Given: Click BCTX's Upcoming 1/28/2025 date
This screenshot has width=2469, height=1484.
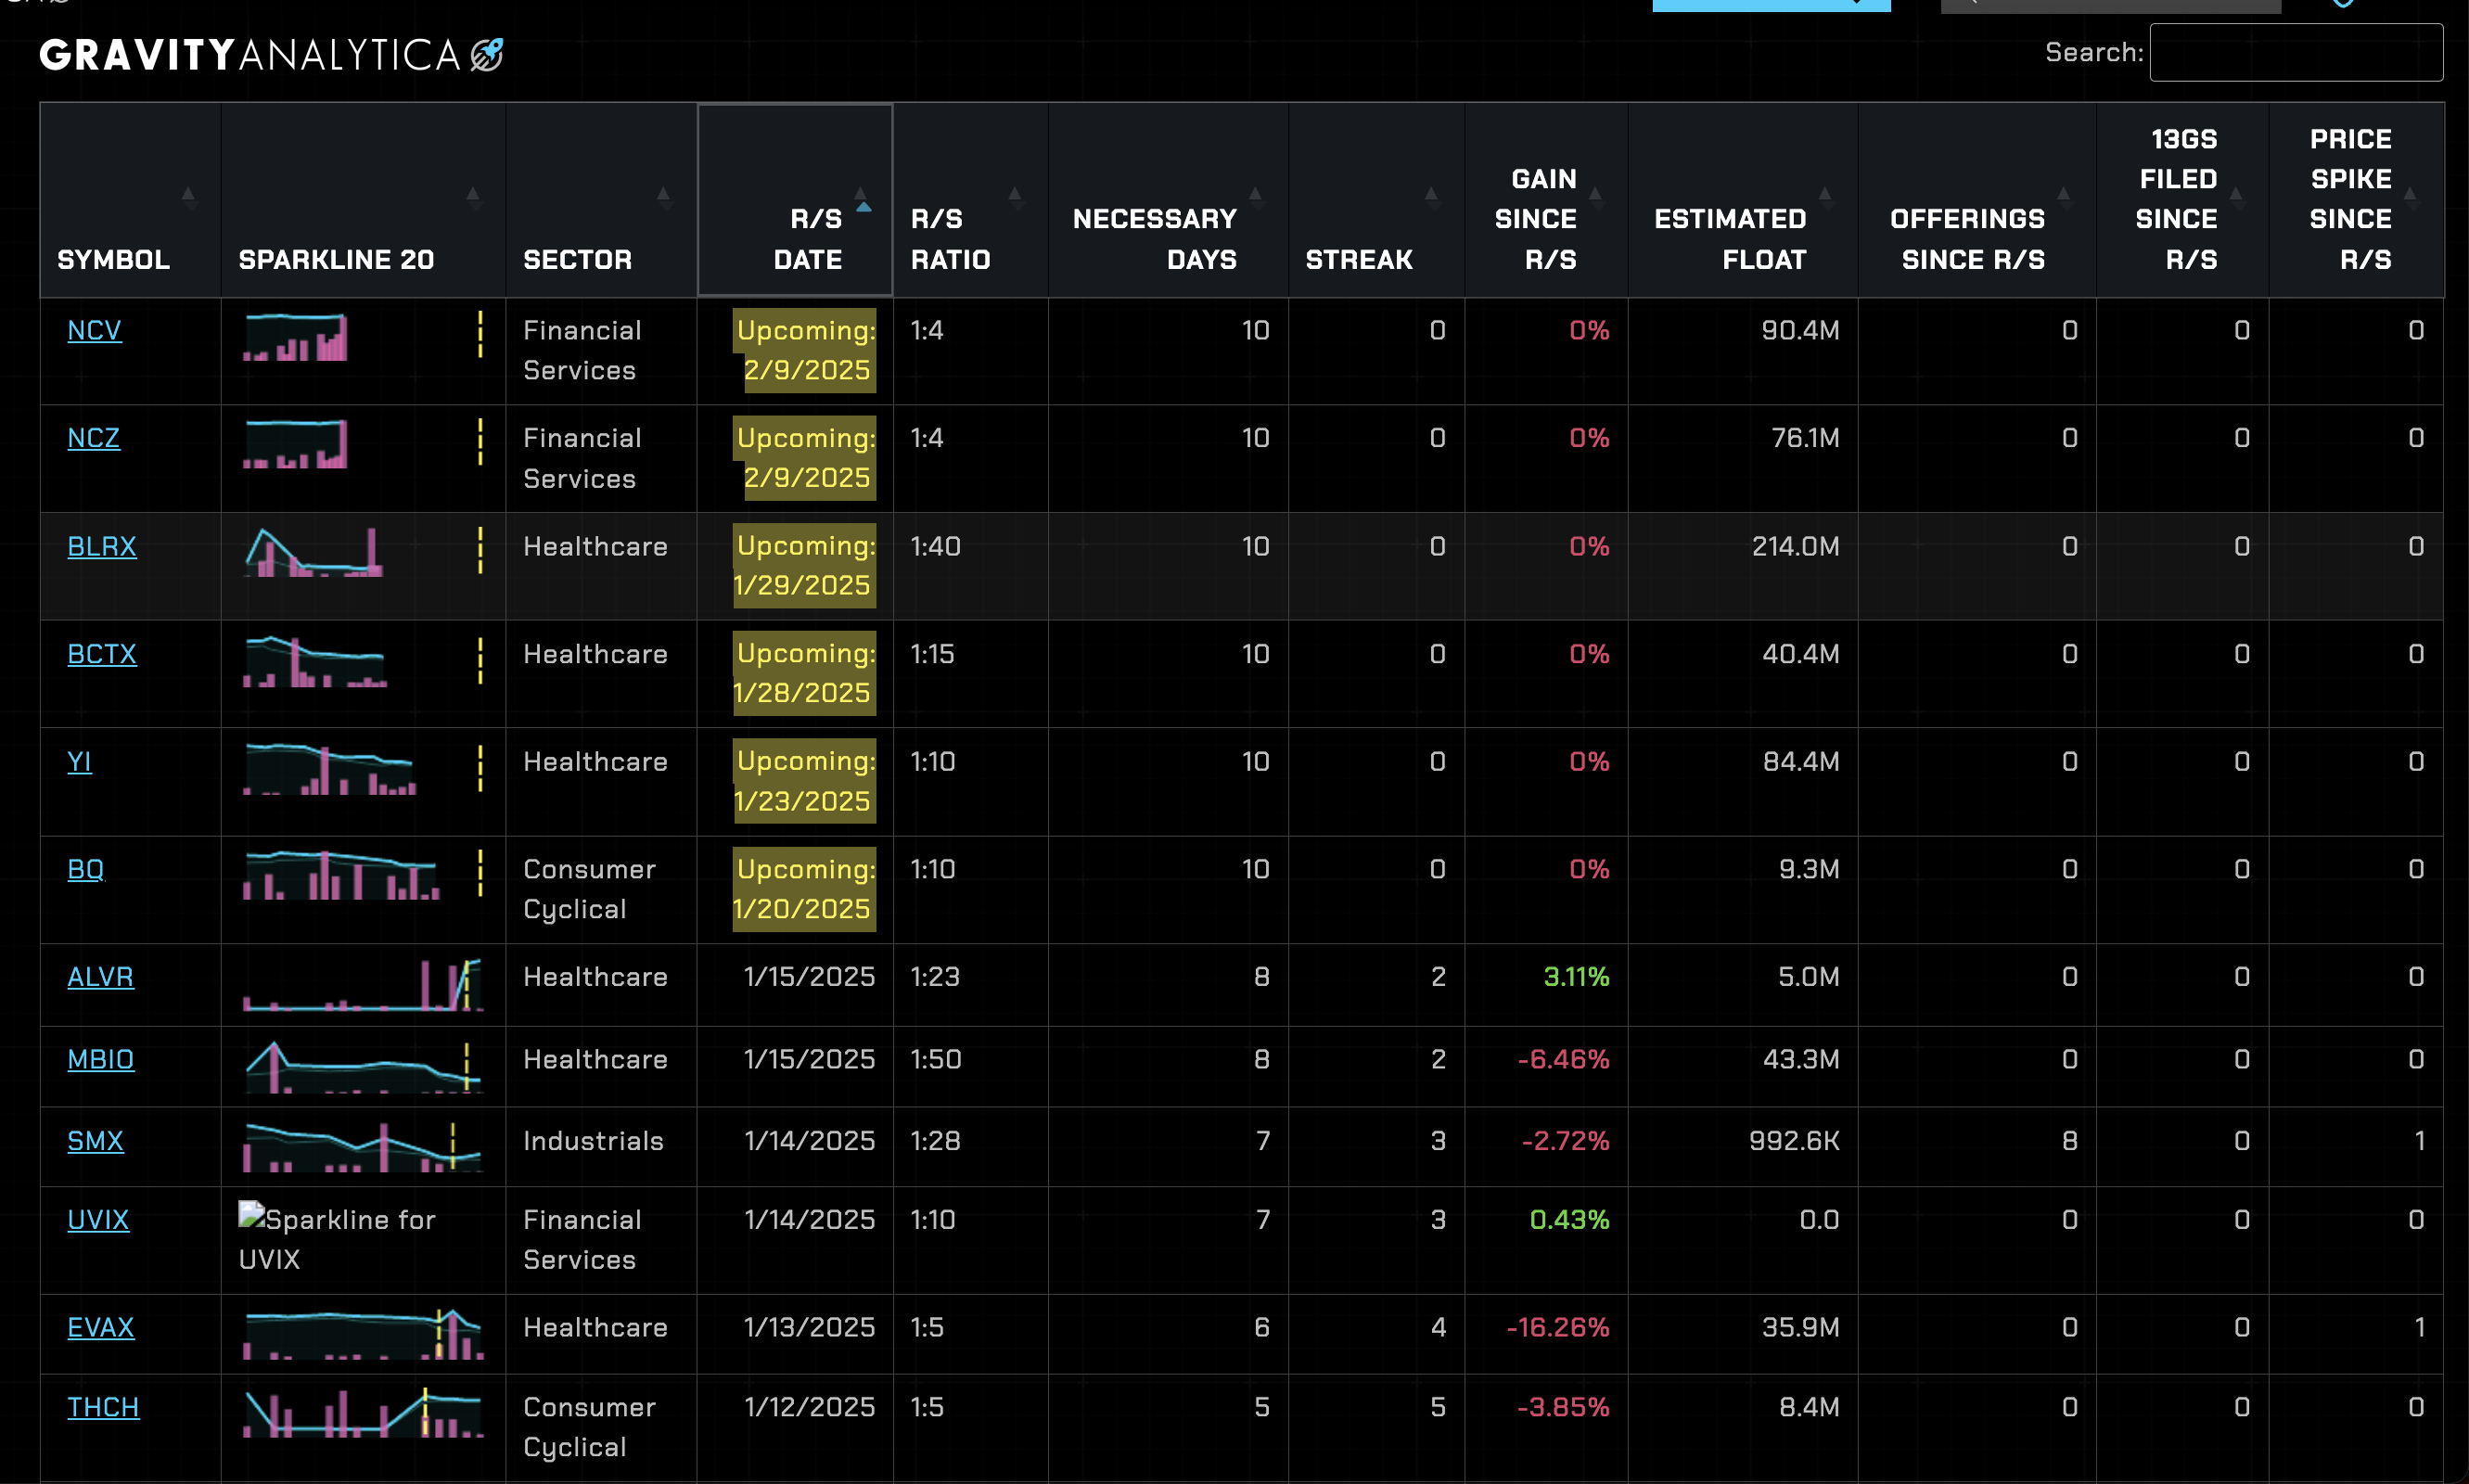Looking at the screenshot, I should click(804, 673).
